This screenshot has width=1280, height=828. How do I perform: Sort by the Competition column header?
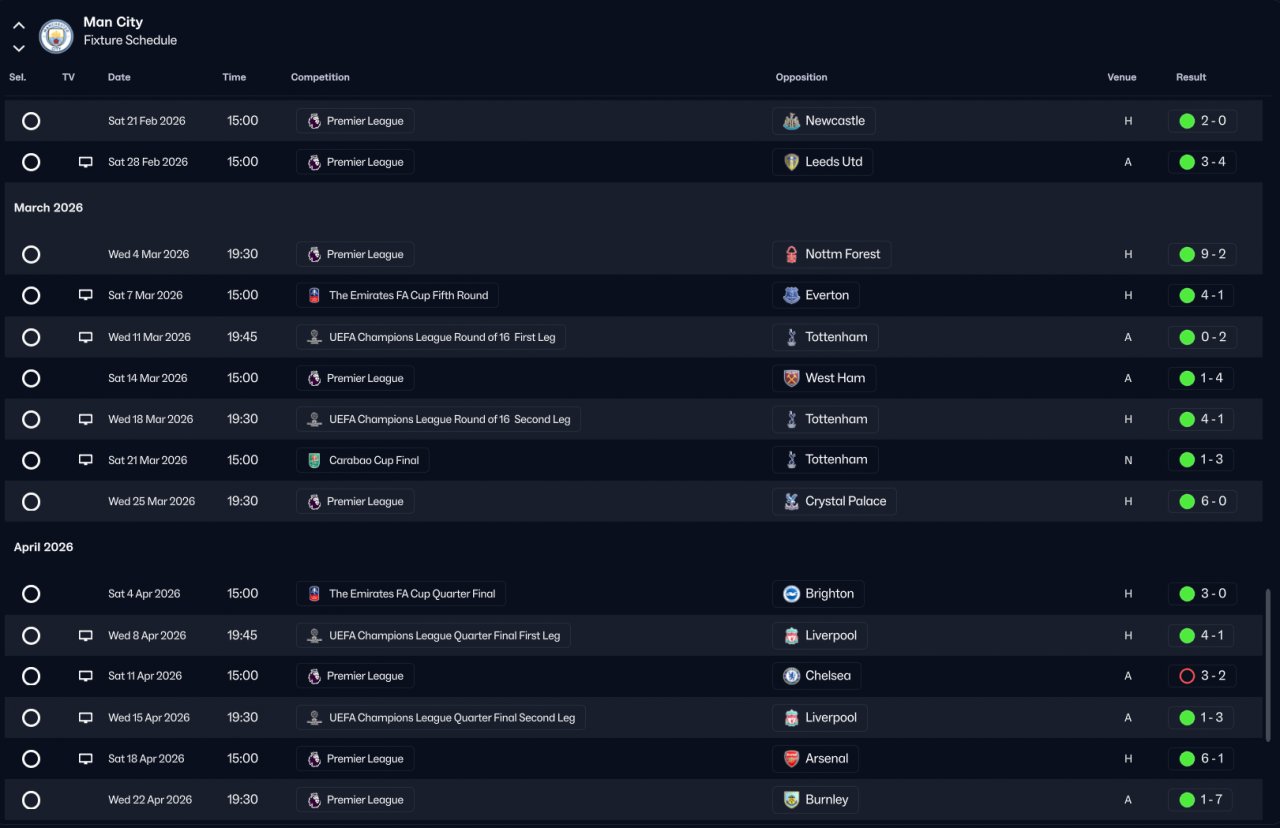320,77
